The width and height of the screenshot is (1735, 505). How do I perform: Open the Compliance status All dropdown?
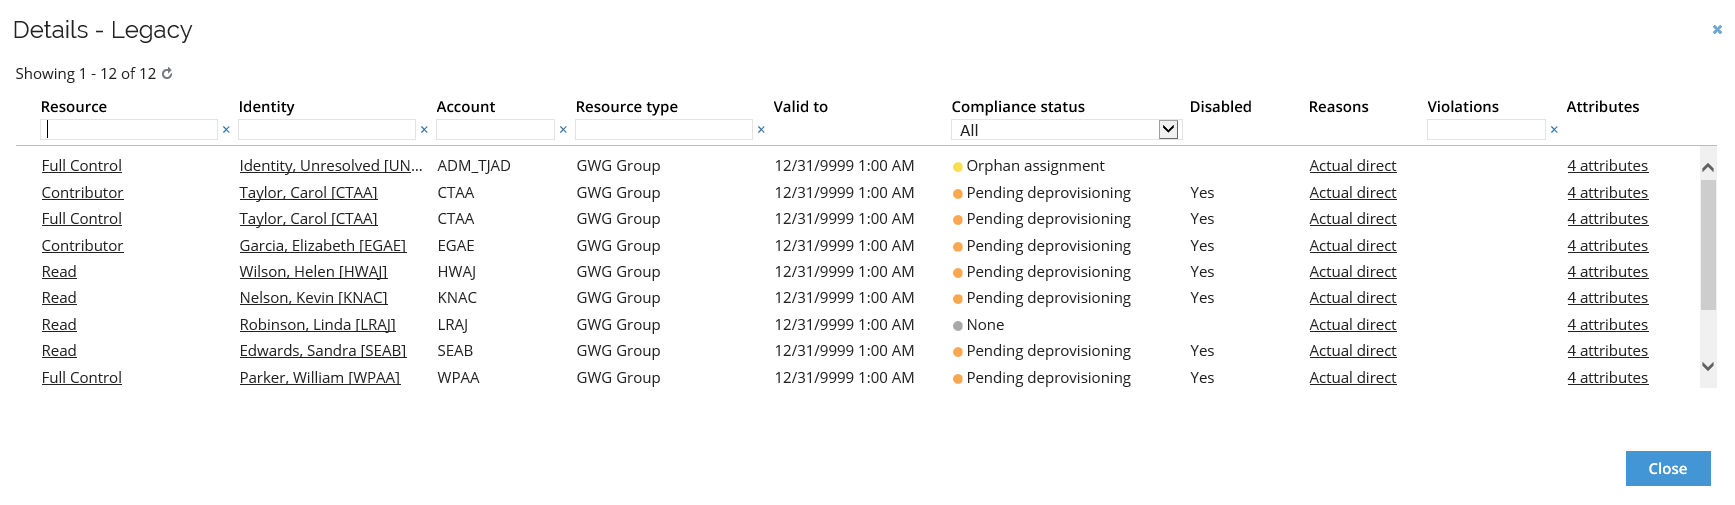(x=1065, y=130)
